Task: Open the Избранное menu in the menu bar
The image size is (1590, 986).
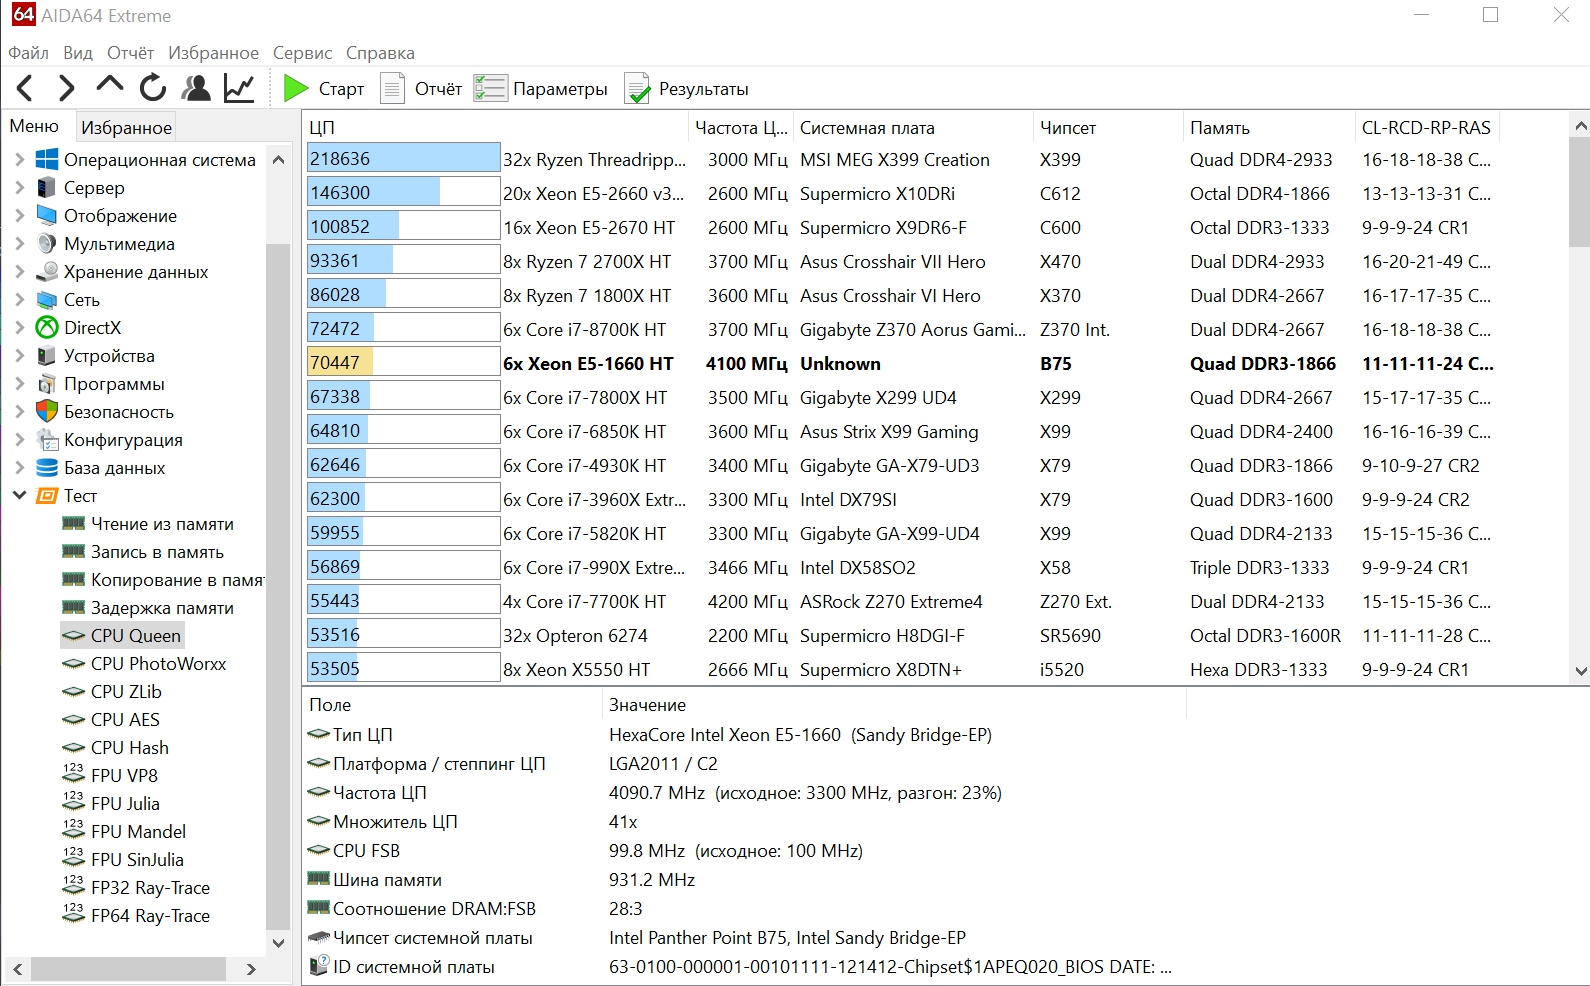Action: (x=213, y=53)
